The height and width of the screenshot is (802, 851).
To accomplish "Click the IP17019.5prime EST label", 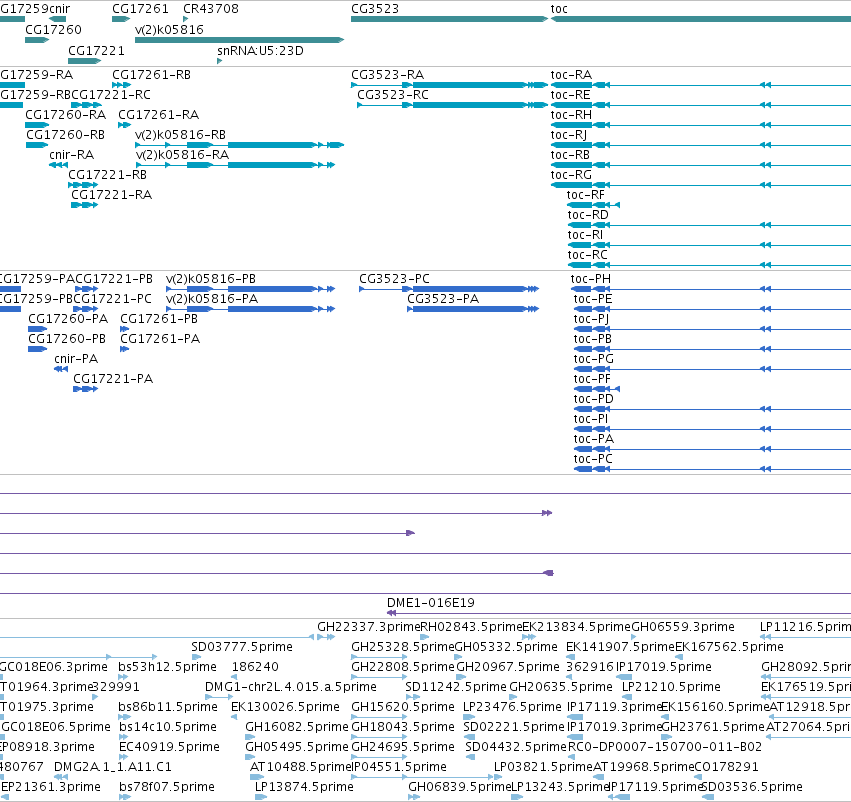I will click(664, 666).
